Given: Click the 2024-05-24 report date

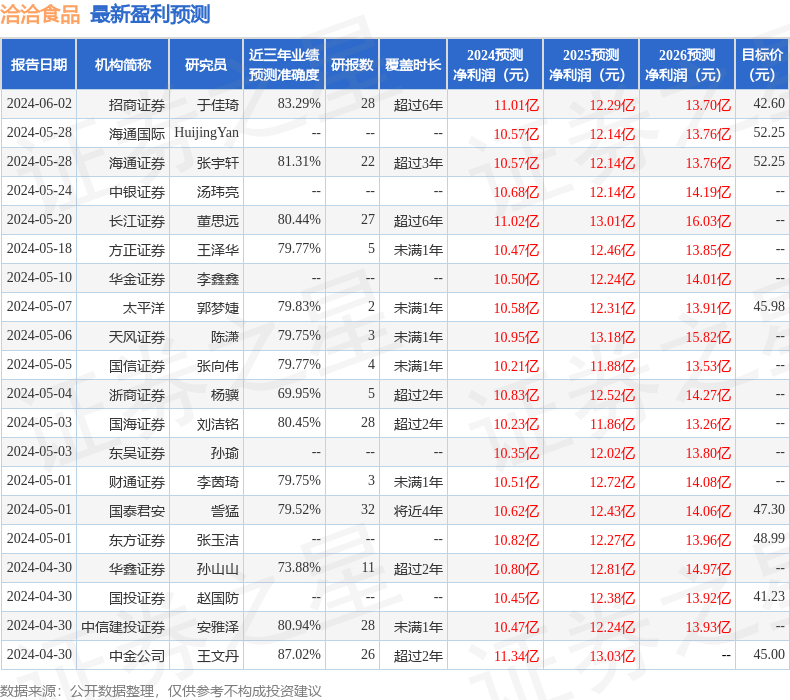Looking at the screenshot, I should click(x=39, y=190).
